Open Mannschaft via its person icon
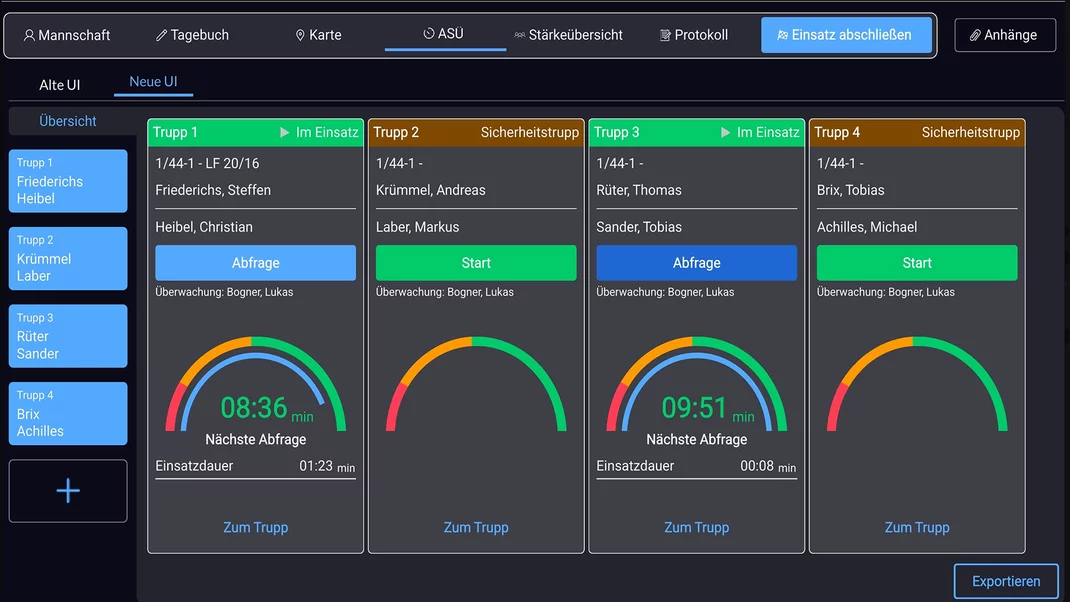This screenshot has height=602, width=1070. (29, 35)
